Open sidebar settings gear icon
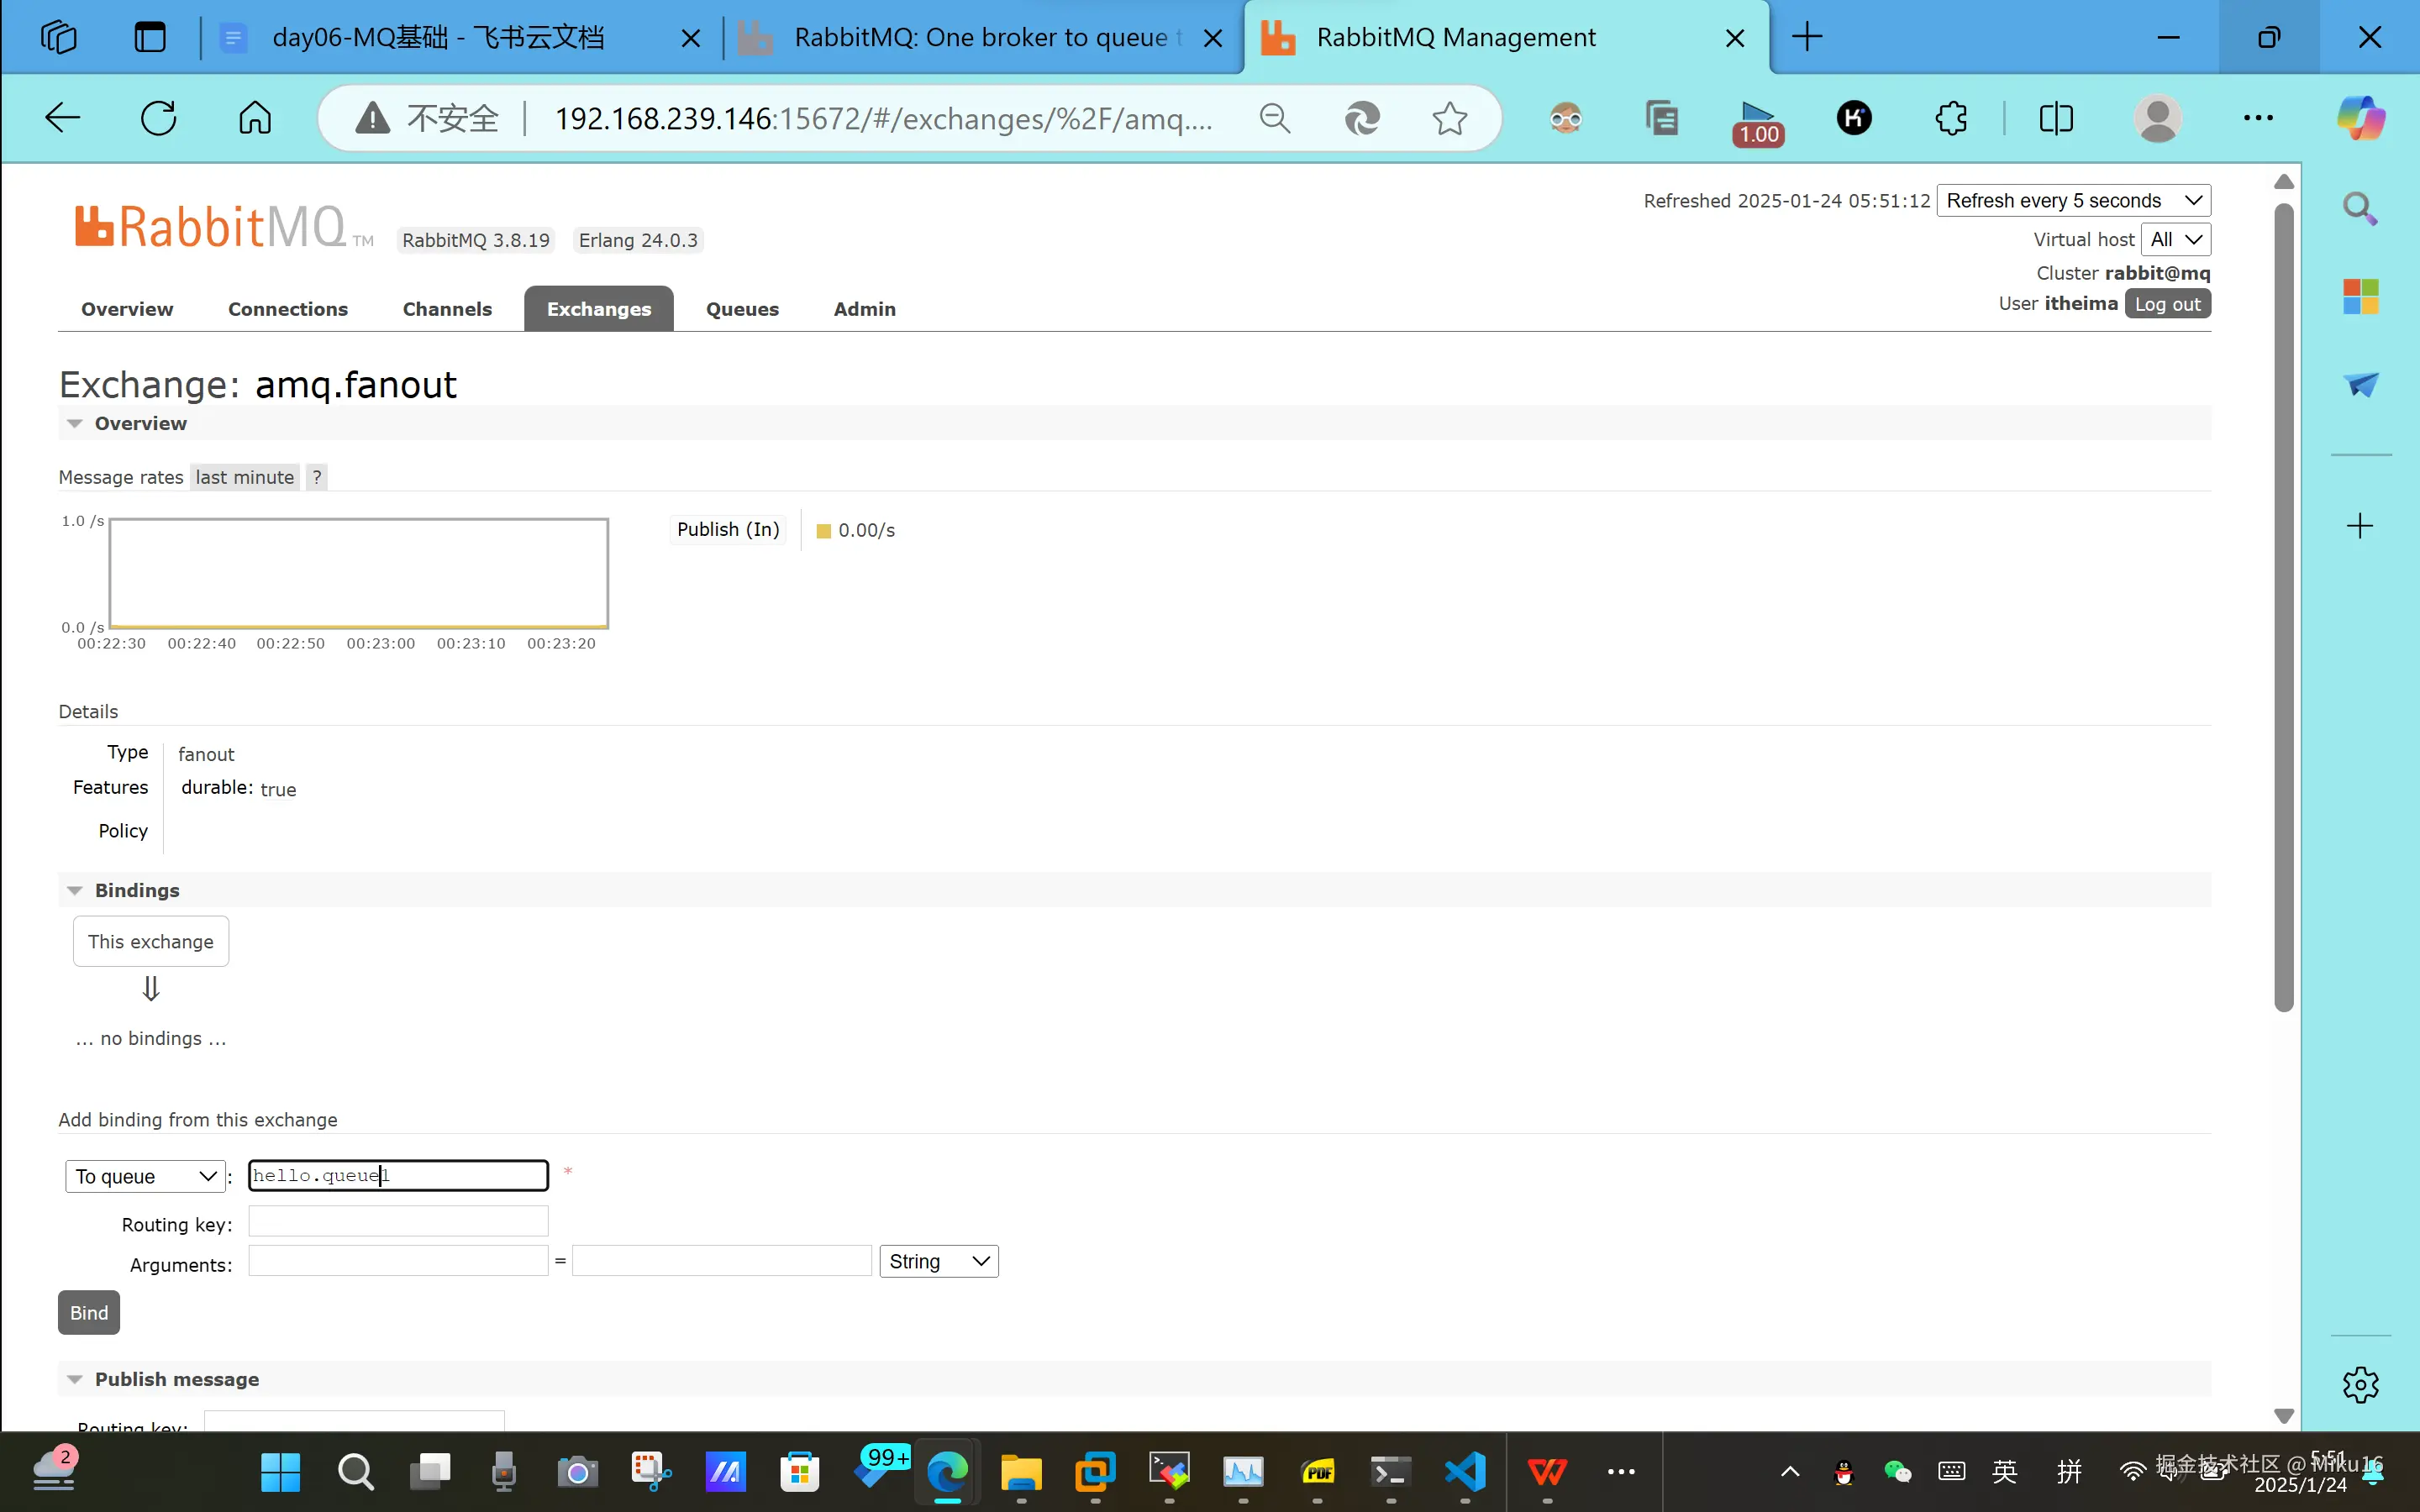 coord(2360,1385)
